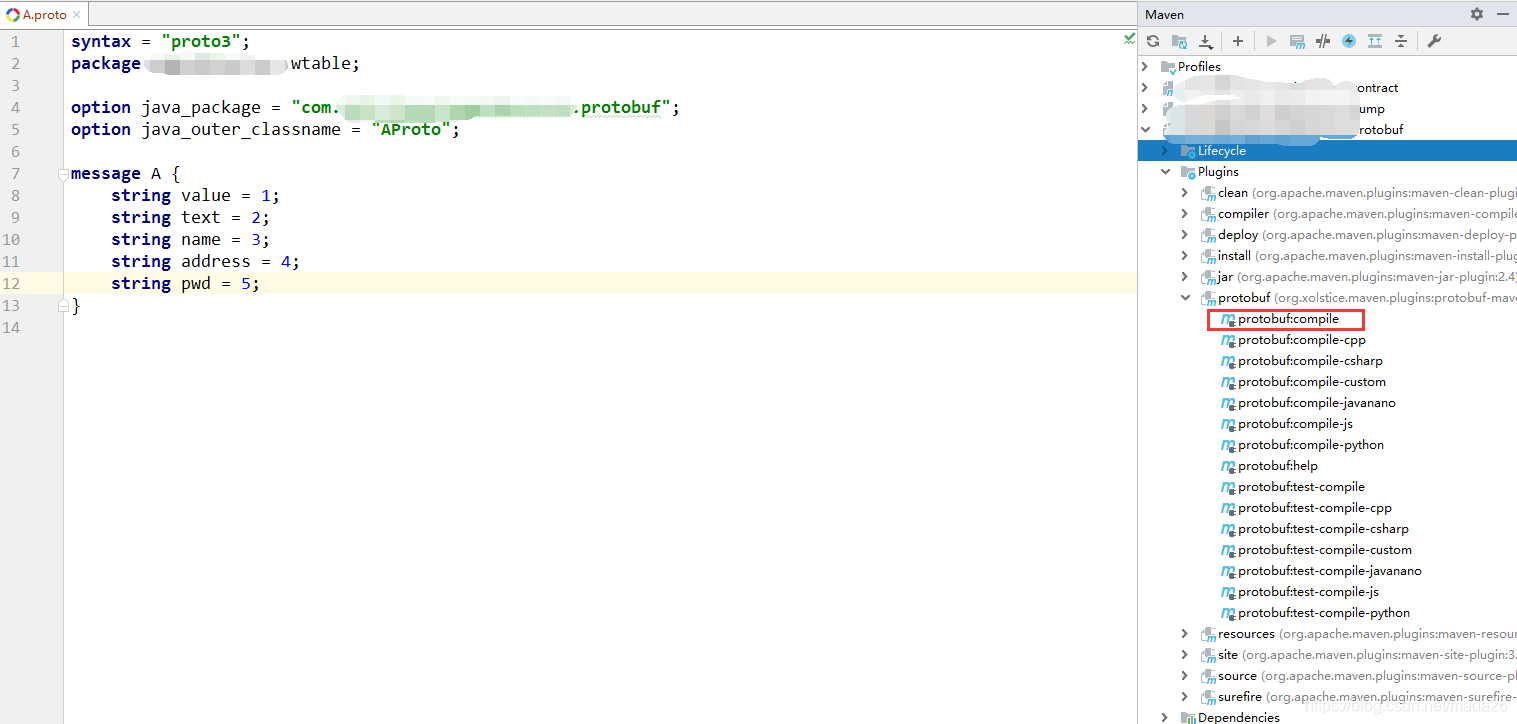Select the protobuf:compile-cpp goal

(x=1301, y=340)
